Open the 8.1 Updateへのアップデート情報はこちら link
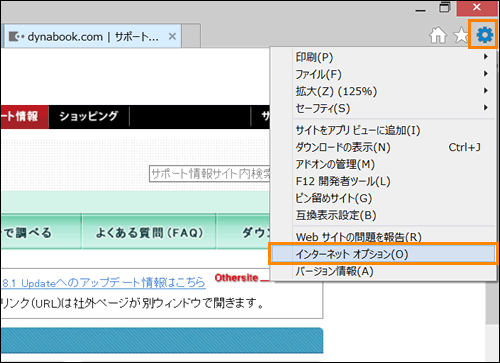Image resolution: width=500 pixels, height=363 pixels. click(104, 283)
